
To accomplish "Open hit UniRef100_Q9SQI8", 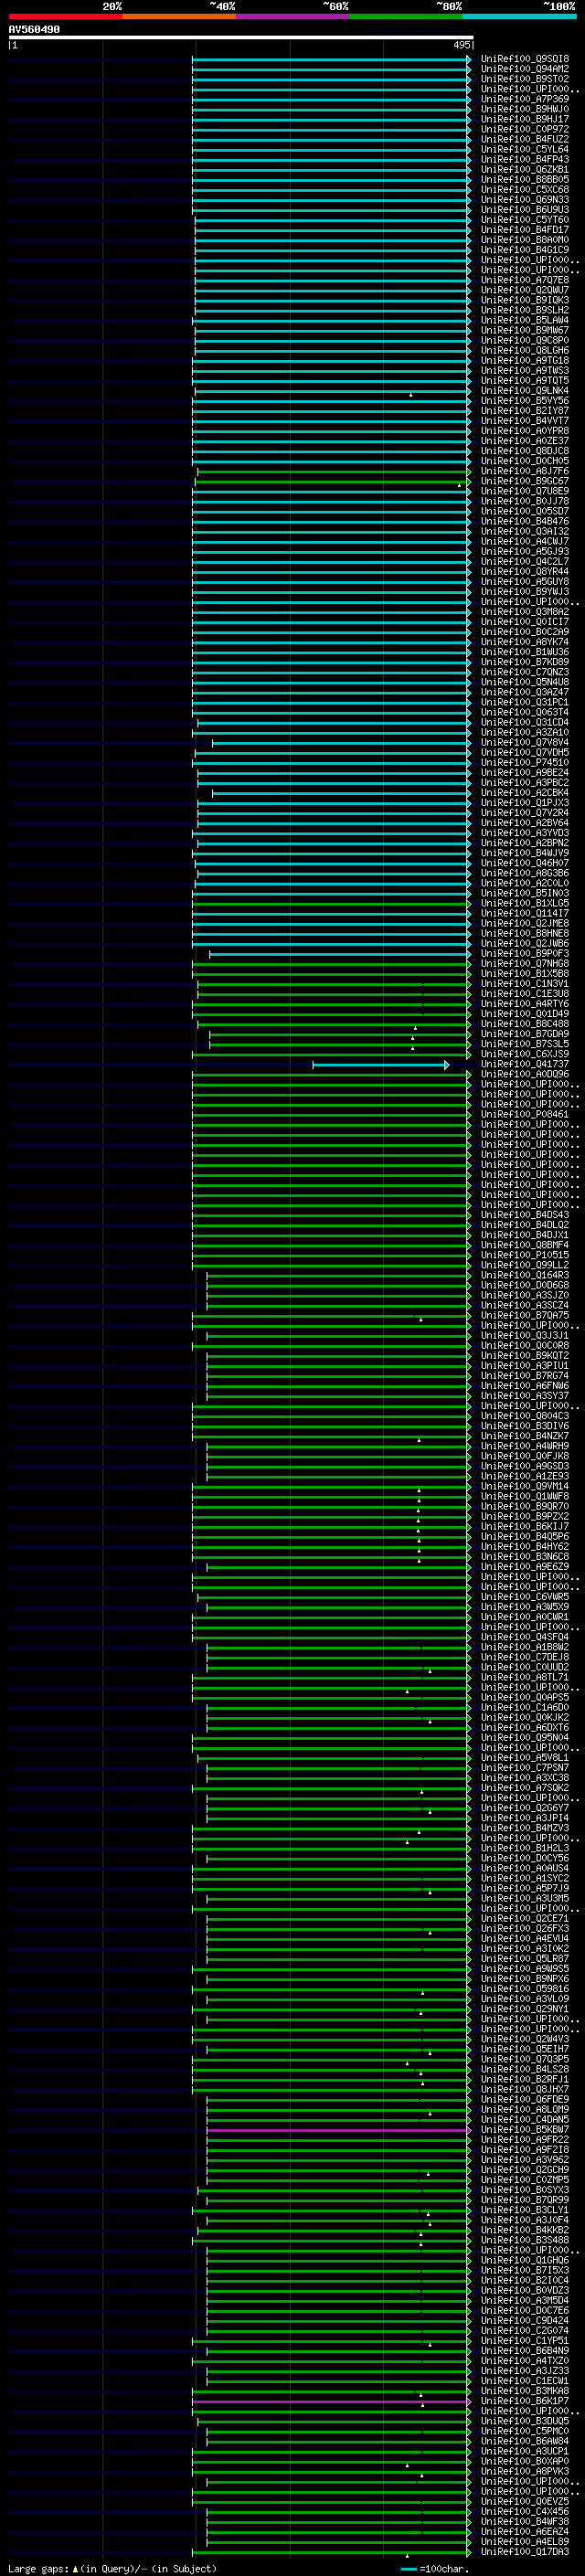I will click(x=525, y=59).
